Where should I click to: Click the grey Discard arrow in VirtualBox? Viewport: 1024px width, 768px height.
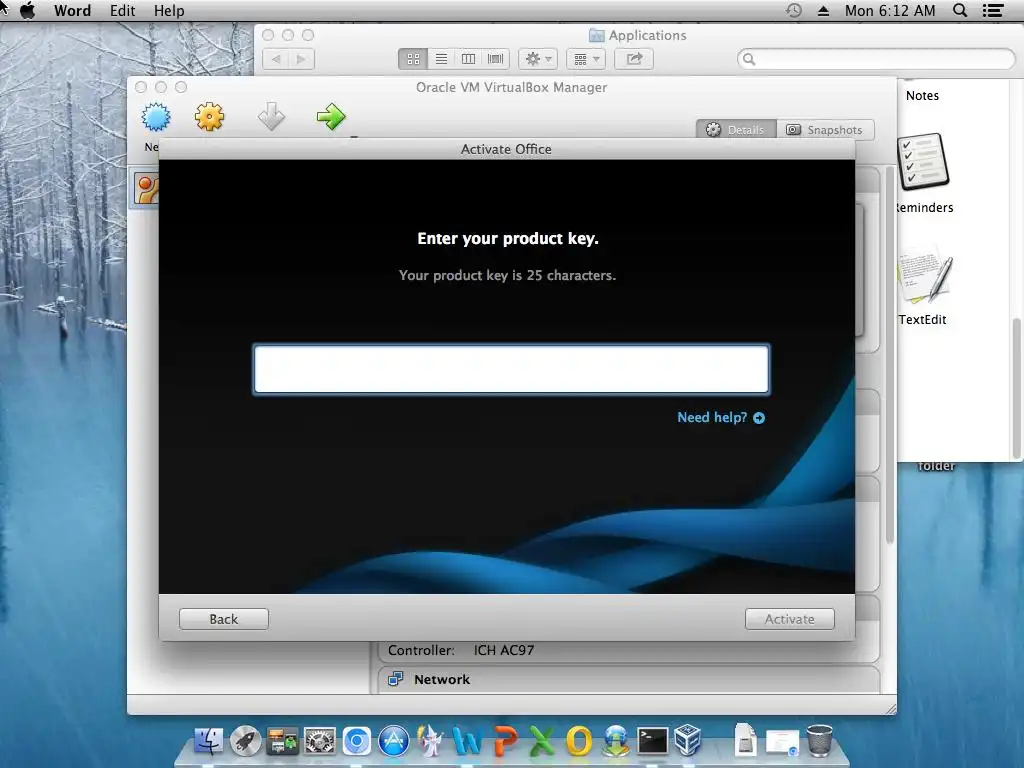coord(271,117)
